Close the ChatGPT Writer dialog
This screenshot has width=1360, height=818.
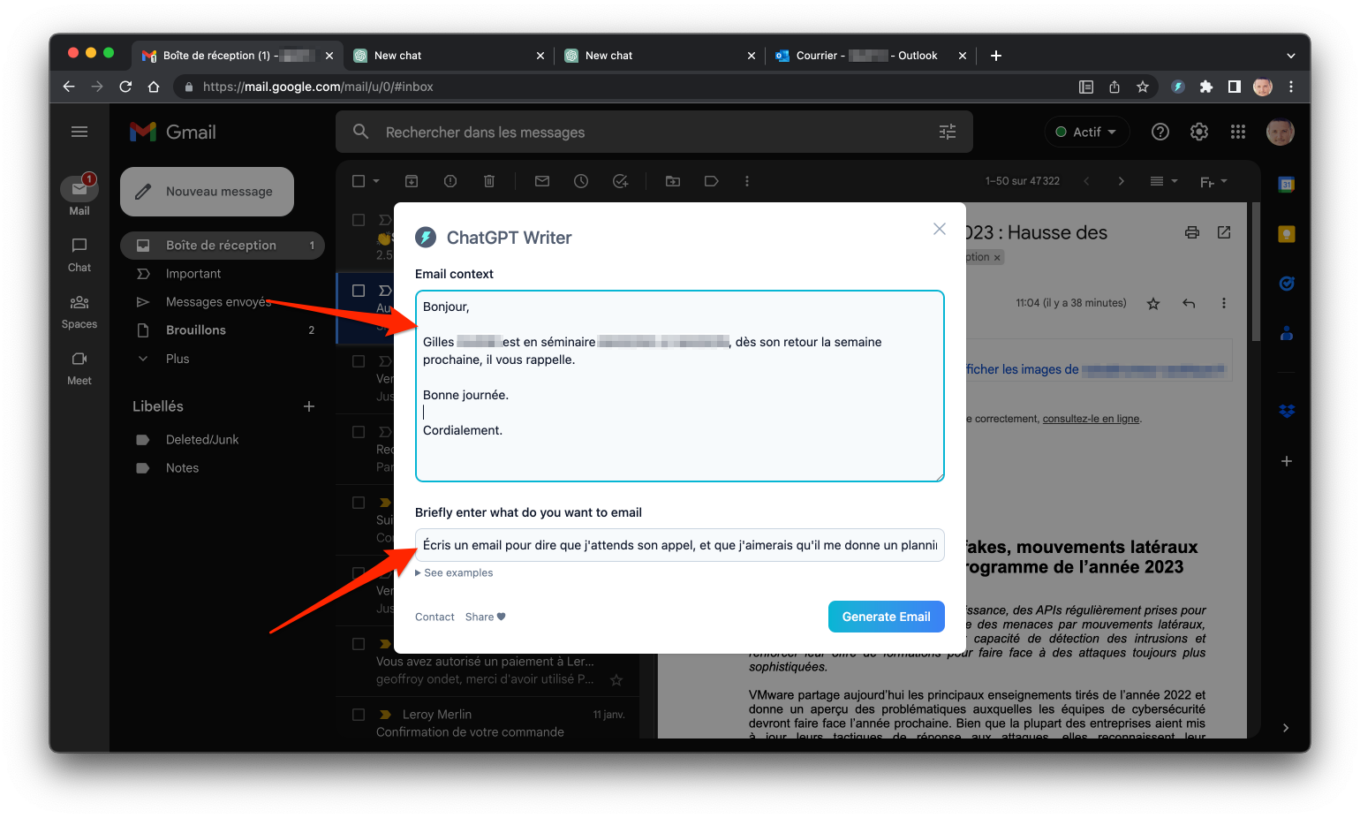pyautogui.click(x=939, y=229)
